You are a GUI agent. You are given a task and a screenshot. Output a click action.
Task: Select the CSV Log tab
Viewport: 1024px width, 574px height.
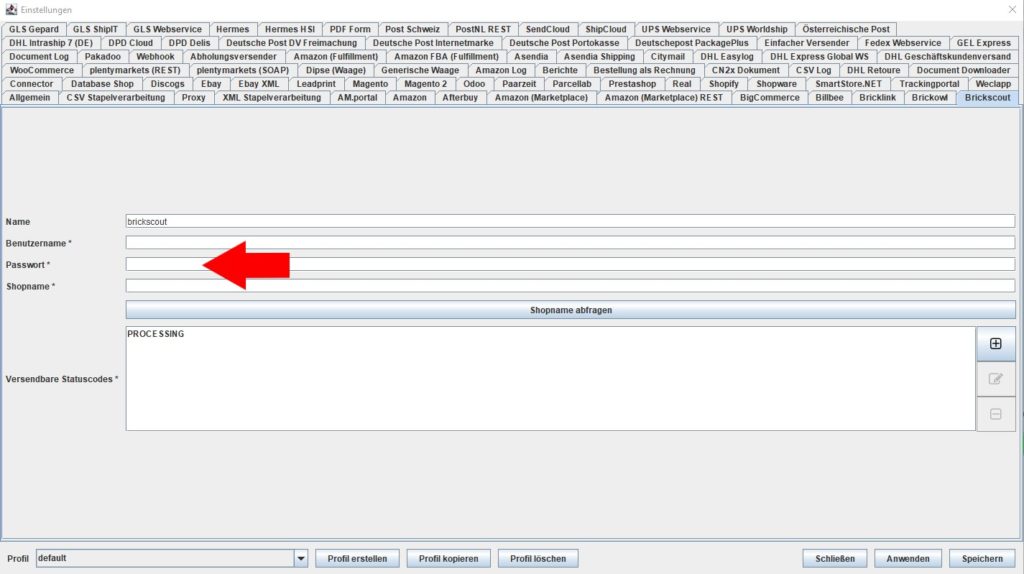click(x=813, y=70)
